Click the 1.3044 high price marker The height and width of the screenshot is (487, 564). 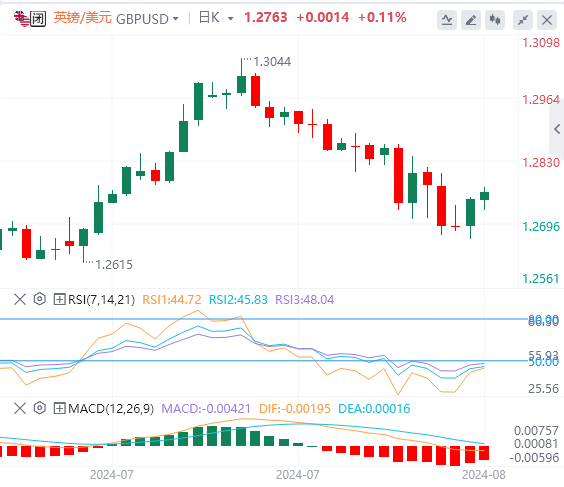272,62
